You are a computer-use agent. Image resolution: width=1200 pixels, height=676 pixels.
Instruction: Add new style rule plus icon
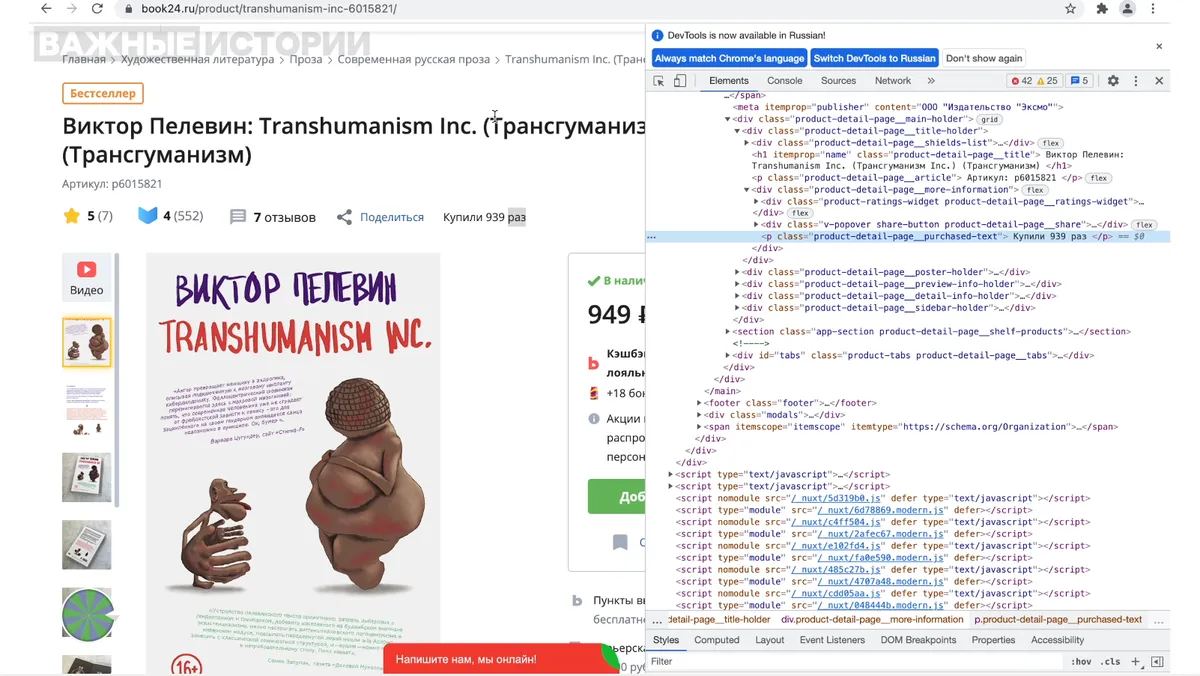tap(1136, 662)
